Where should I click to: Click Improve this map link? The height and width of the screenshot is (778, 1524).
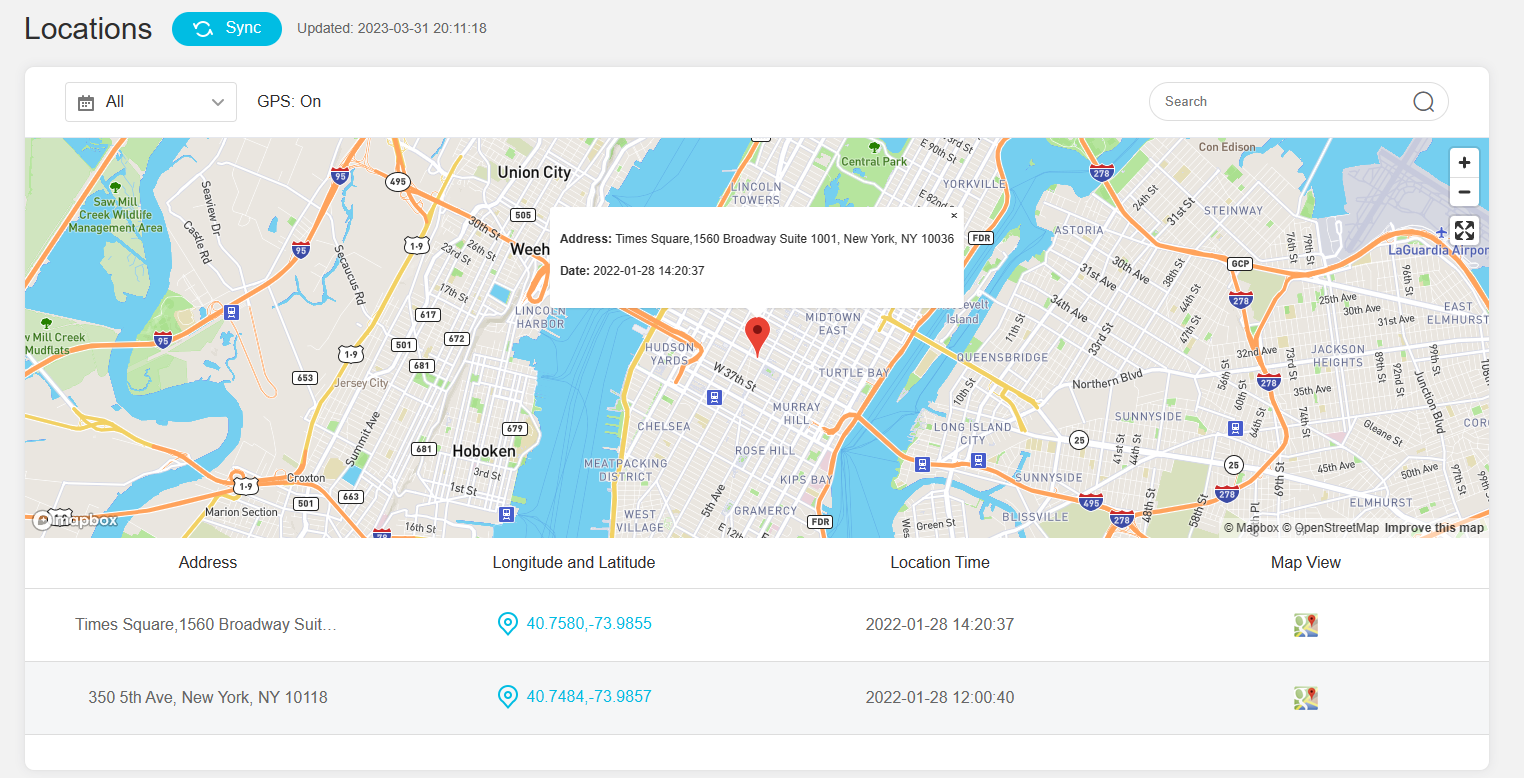(x=1434, y=528)
